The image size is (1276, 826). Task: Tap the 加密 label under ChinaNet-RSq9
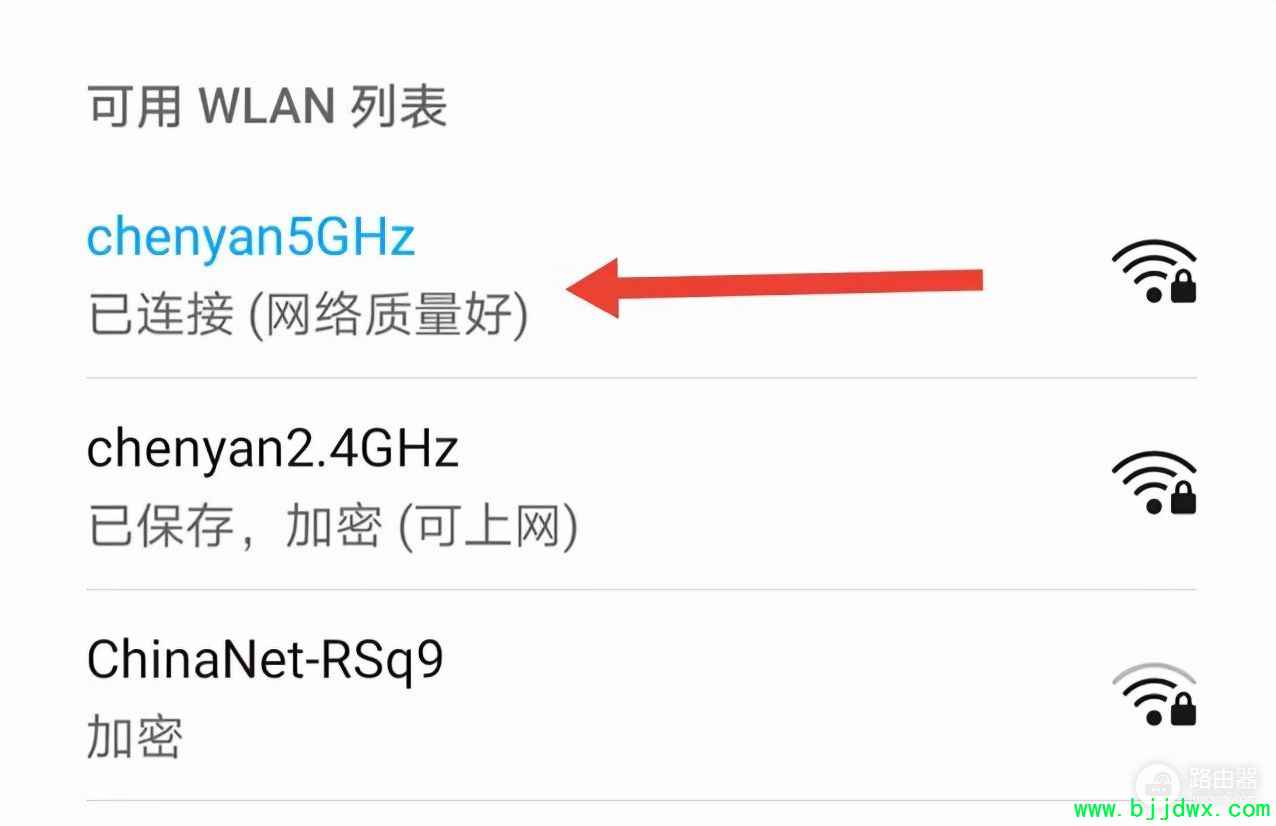135,739
